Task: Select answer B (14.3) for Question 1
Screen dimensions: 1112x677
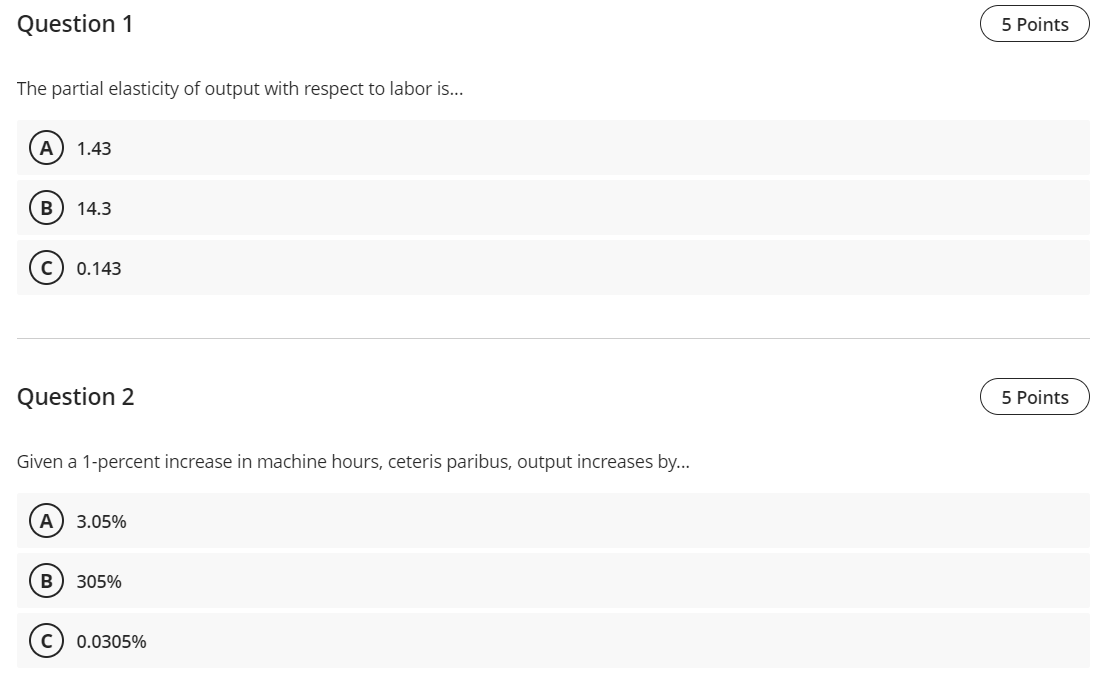Action: [x=46, y=208]
